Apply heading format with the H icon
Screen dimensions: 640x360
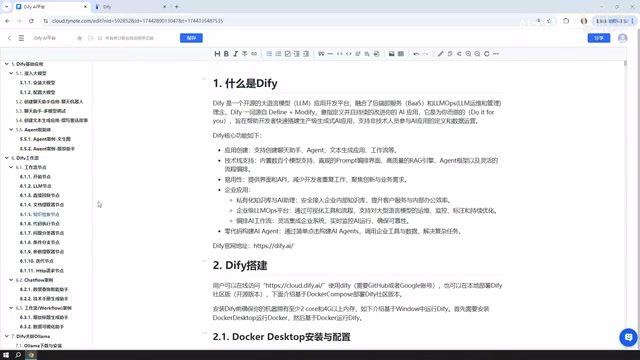(x=217, y=54)
